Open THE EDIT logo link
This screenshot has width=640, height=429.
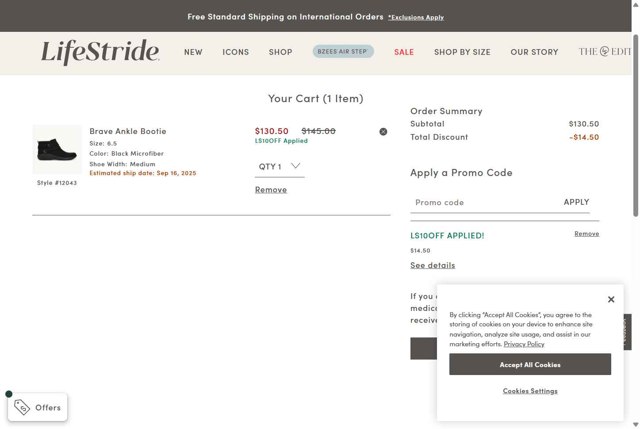pos(604,51)
